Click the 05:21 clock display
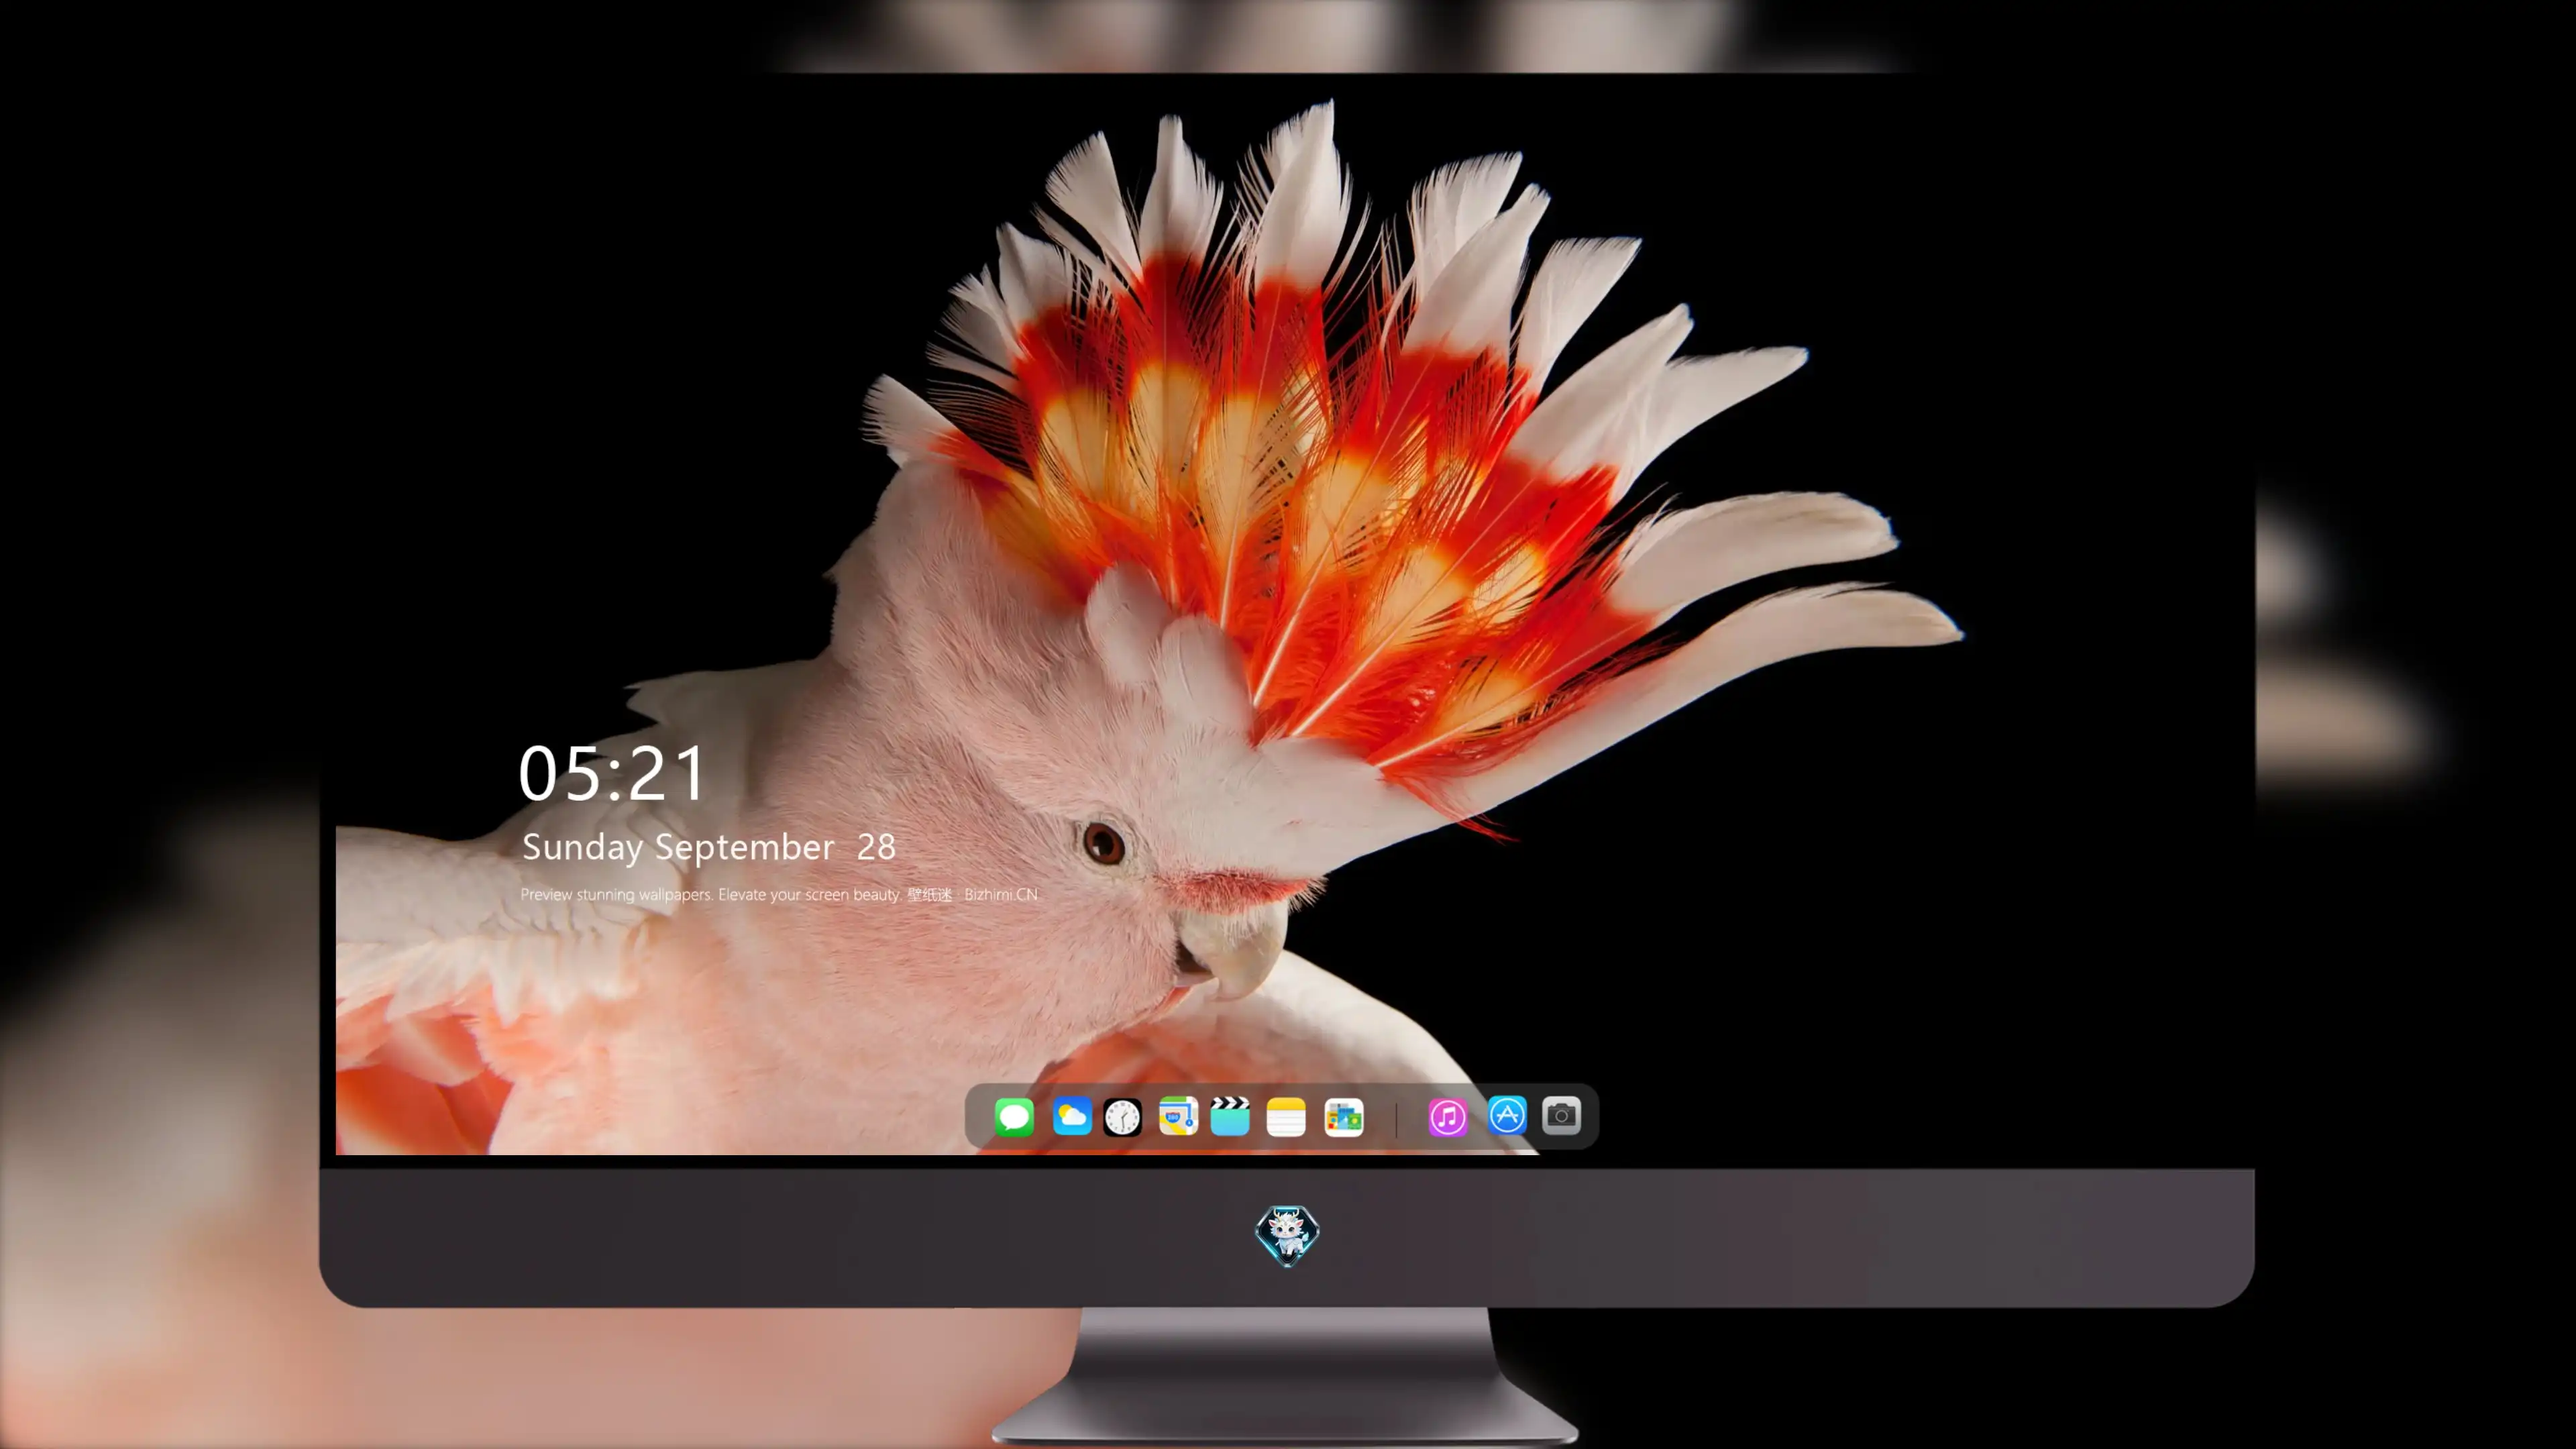The height and width of the screenshot is (1449, 2576). 612,773
